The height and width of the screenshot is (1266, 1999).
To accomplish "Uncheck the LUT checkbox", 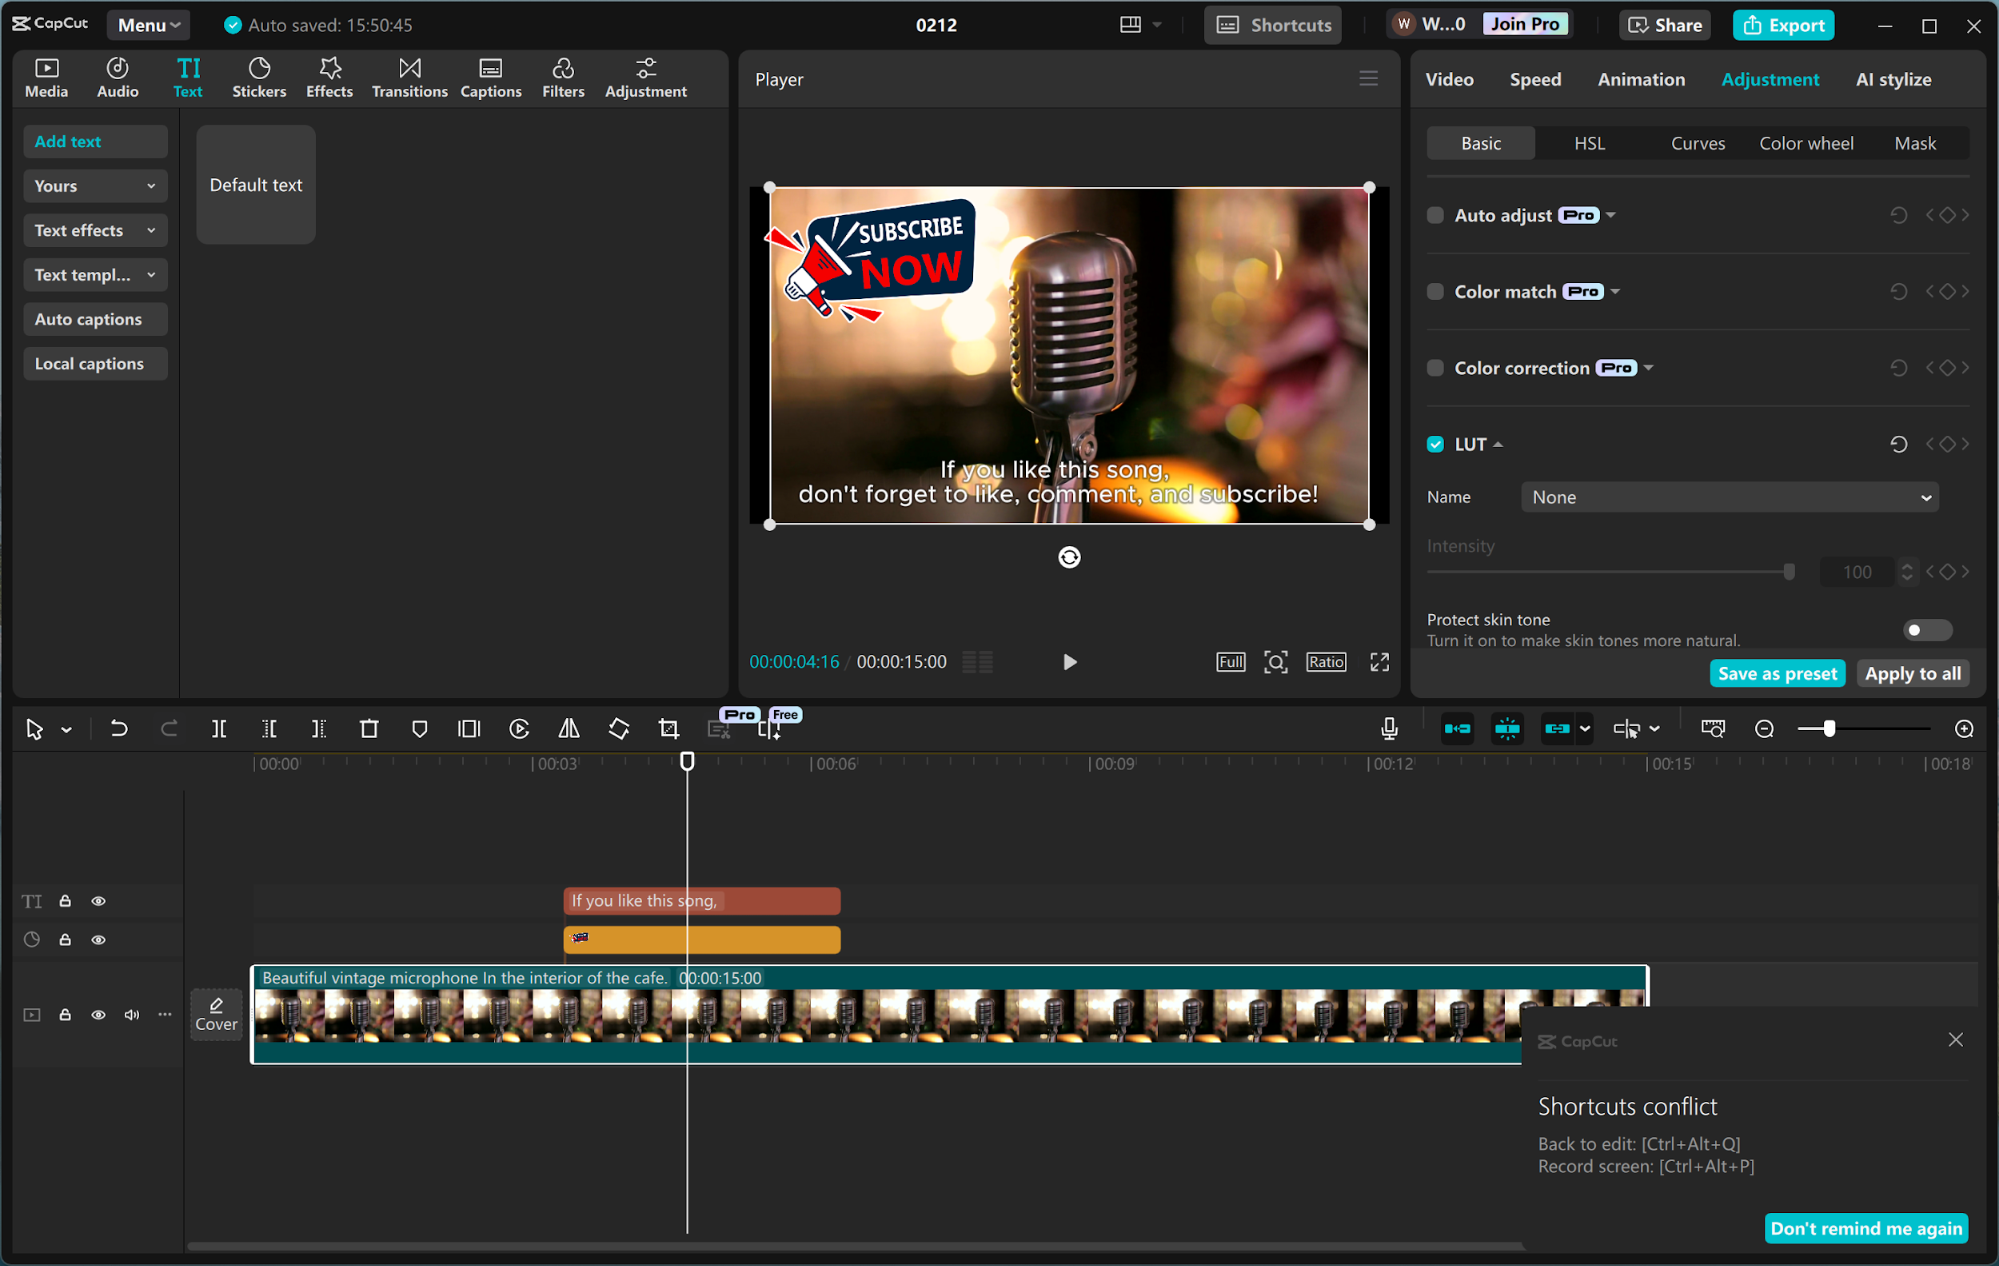I will [x=1435, y=444].
